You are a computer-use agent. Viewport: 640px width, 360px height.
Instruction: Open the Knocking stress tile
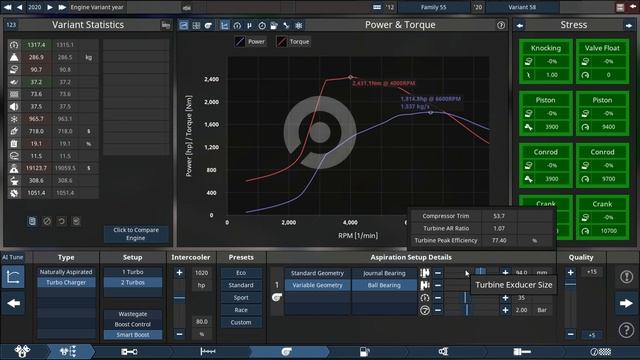point(545,61)
